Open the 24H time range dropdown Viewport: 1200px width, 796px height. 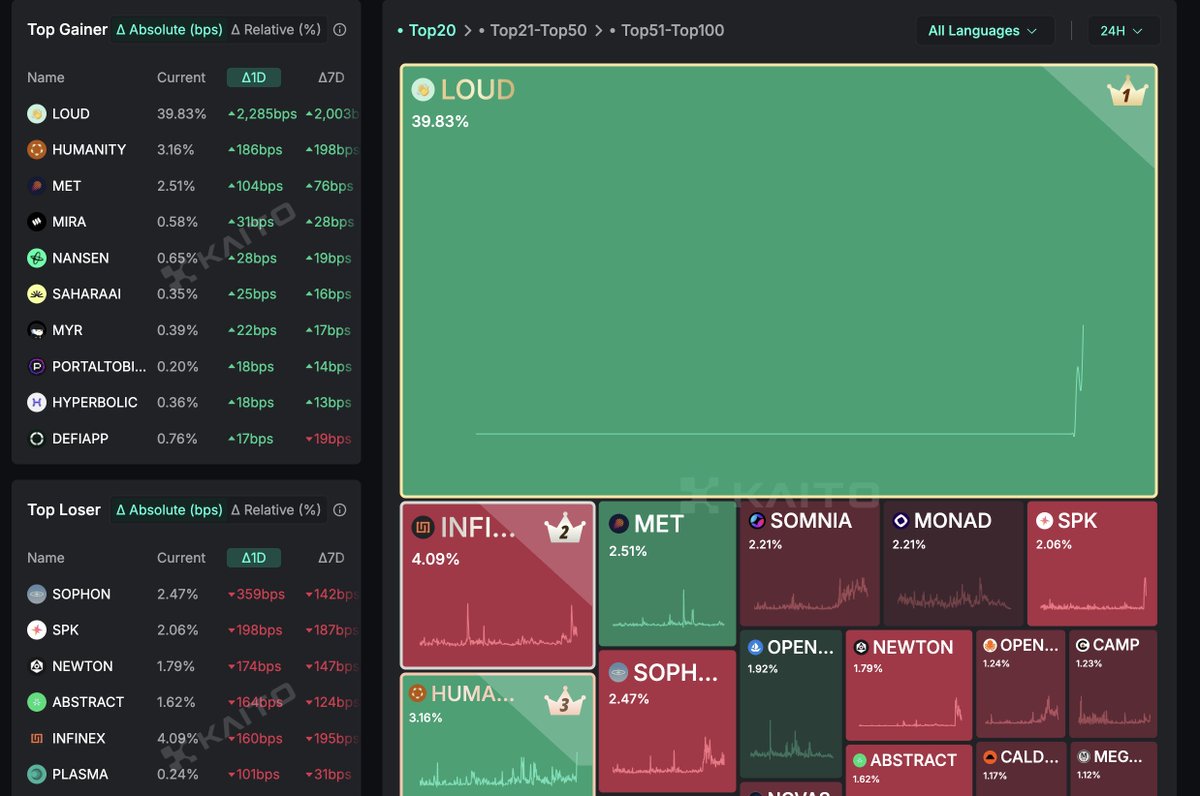coord(1123,31)
